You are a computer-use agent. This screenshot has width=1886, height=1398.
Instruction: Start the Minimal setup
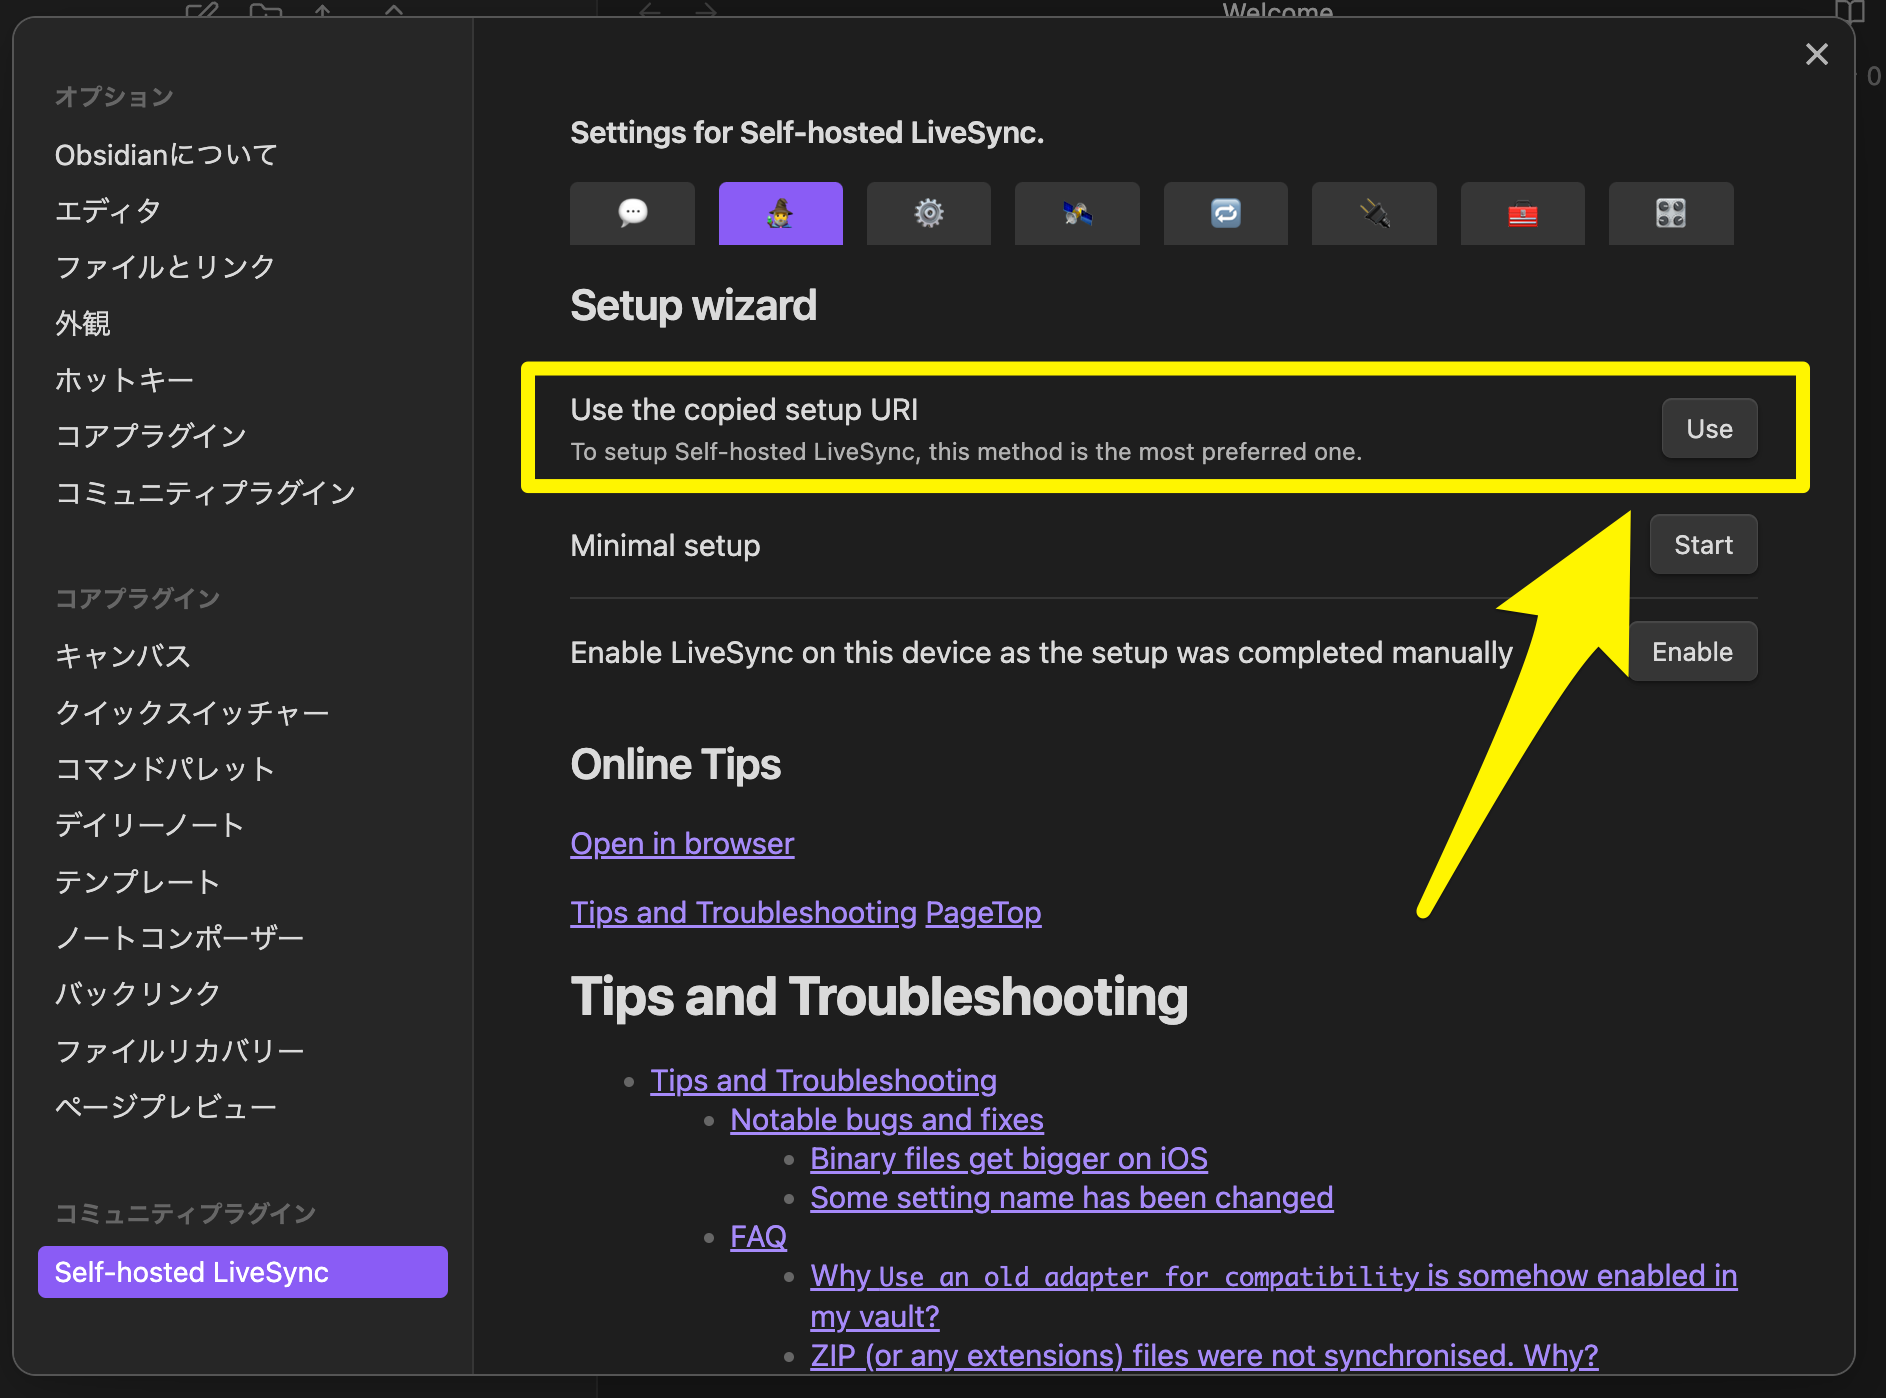point(1703,544)
